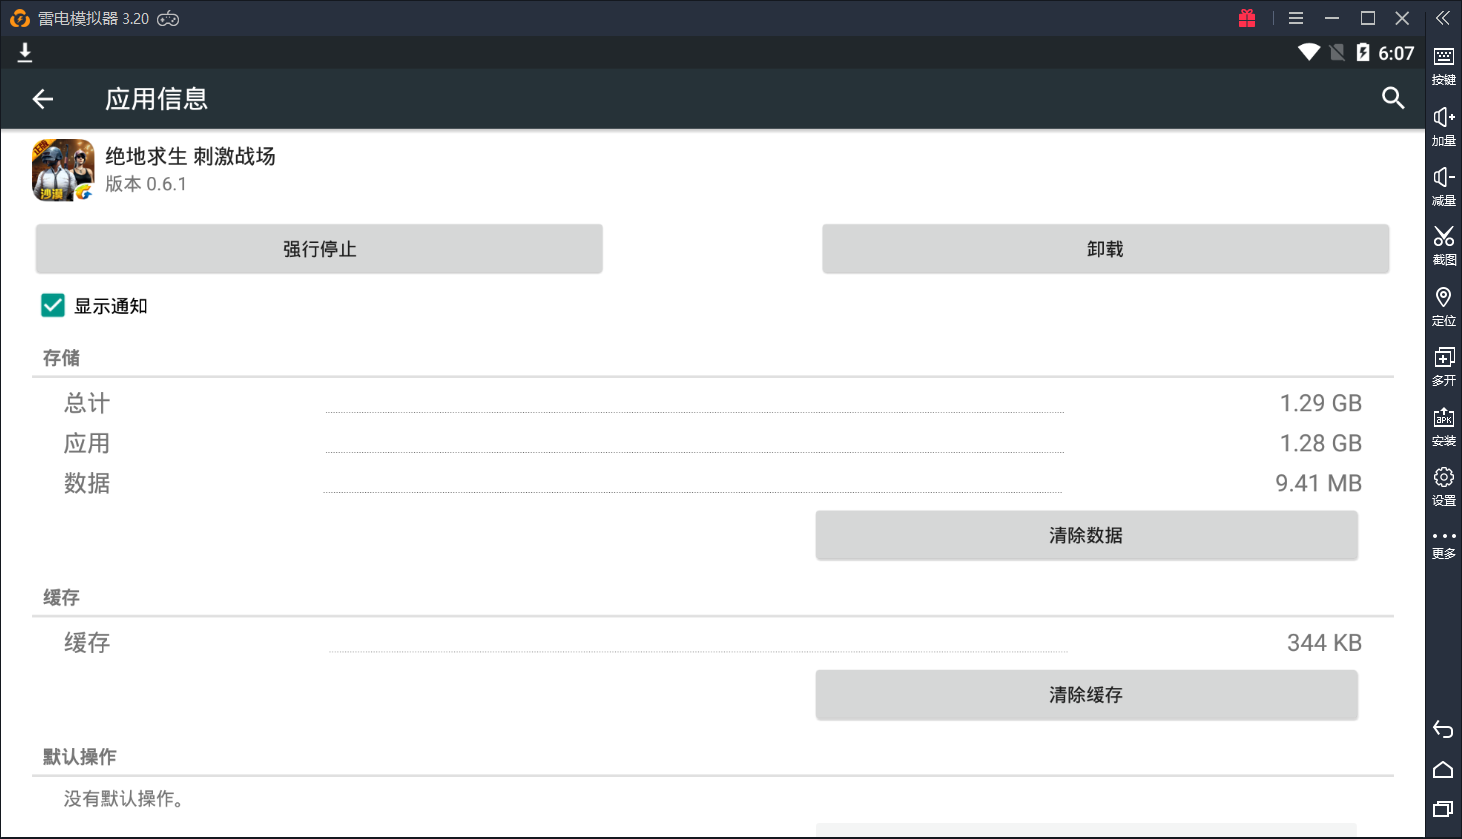The width and height of the screenshot is (1462, 839).
Task: Uncheck the 显示通知 checkbox
Action: 53,305
